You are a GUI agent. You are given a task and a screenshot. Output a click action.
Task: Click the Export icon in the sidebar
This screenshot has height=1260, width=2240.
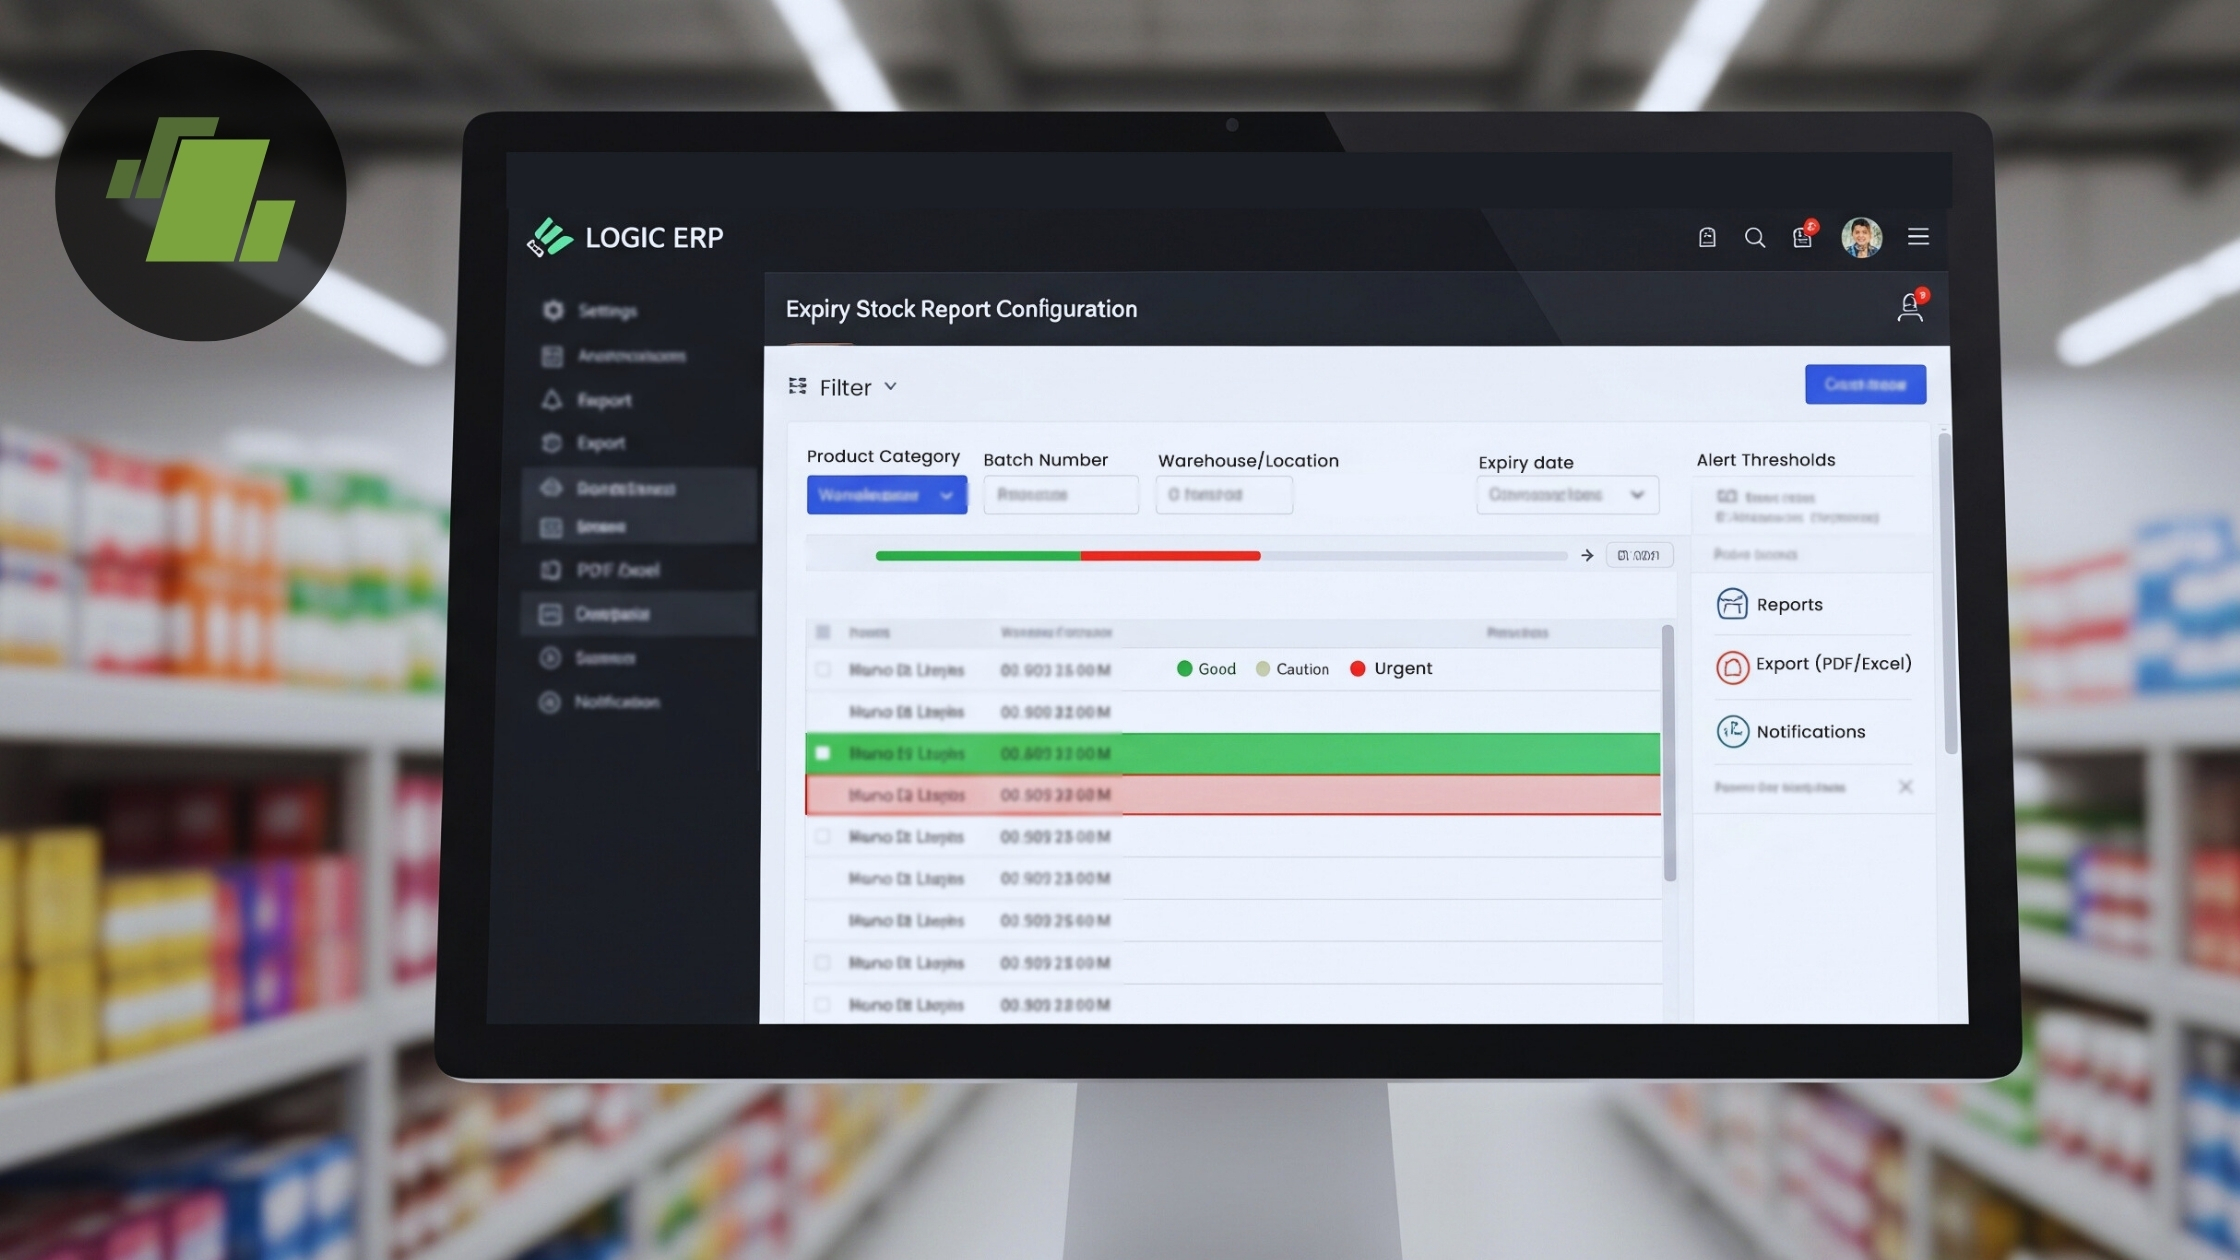tap(551, 443)
